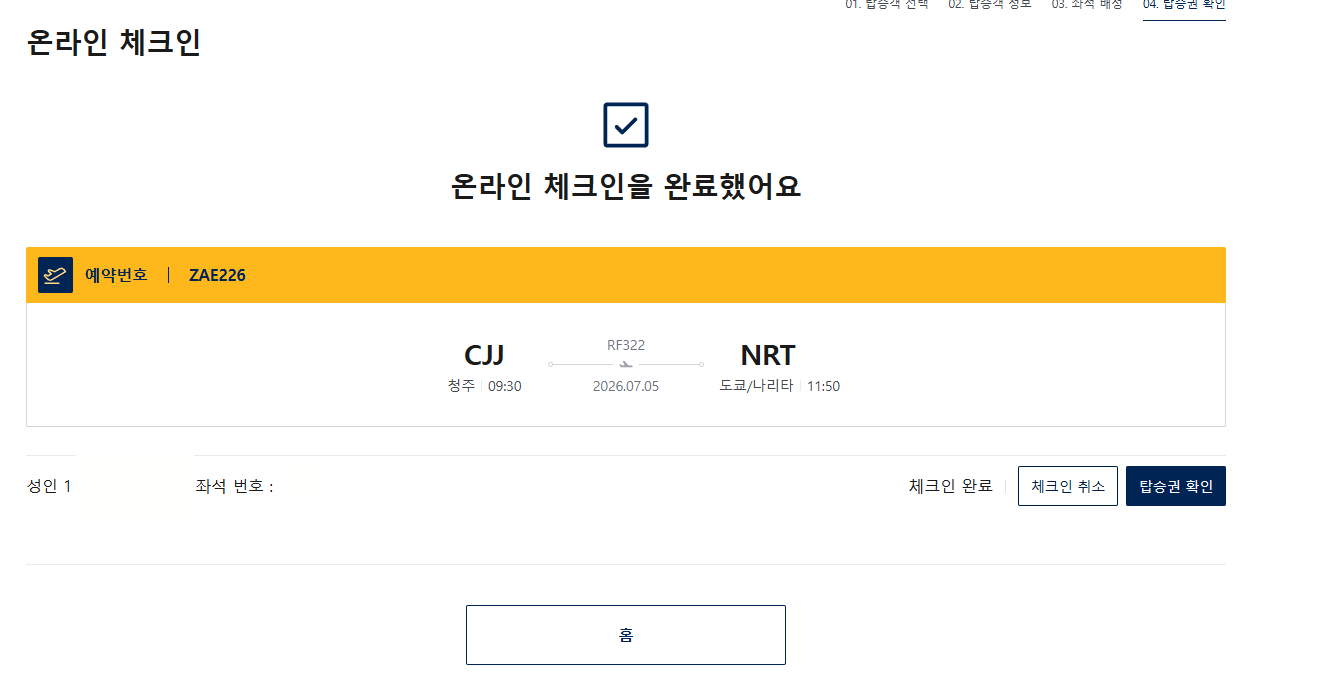The width and height of the screenshot is (1328, 688).
Task: Select the 04. 탑승권 확인 step
Action: (1184, 6)
